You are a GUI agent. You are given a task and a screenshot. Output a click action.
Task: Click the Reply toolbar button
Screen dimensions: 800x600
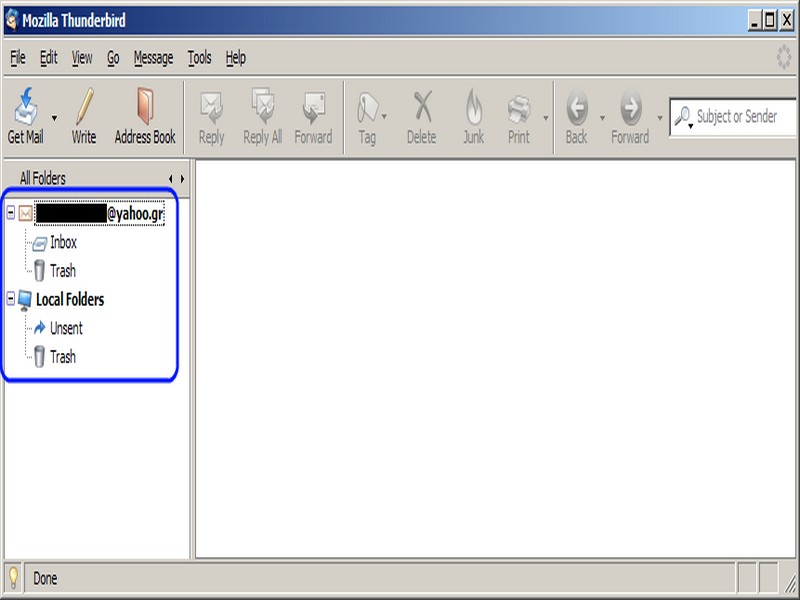[211, 118]
